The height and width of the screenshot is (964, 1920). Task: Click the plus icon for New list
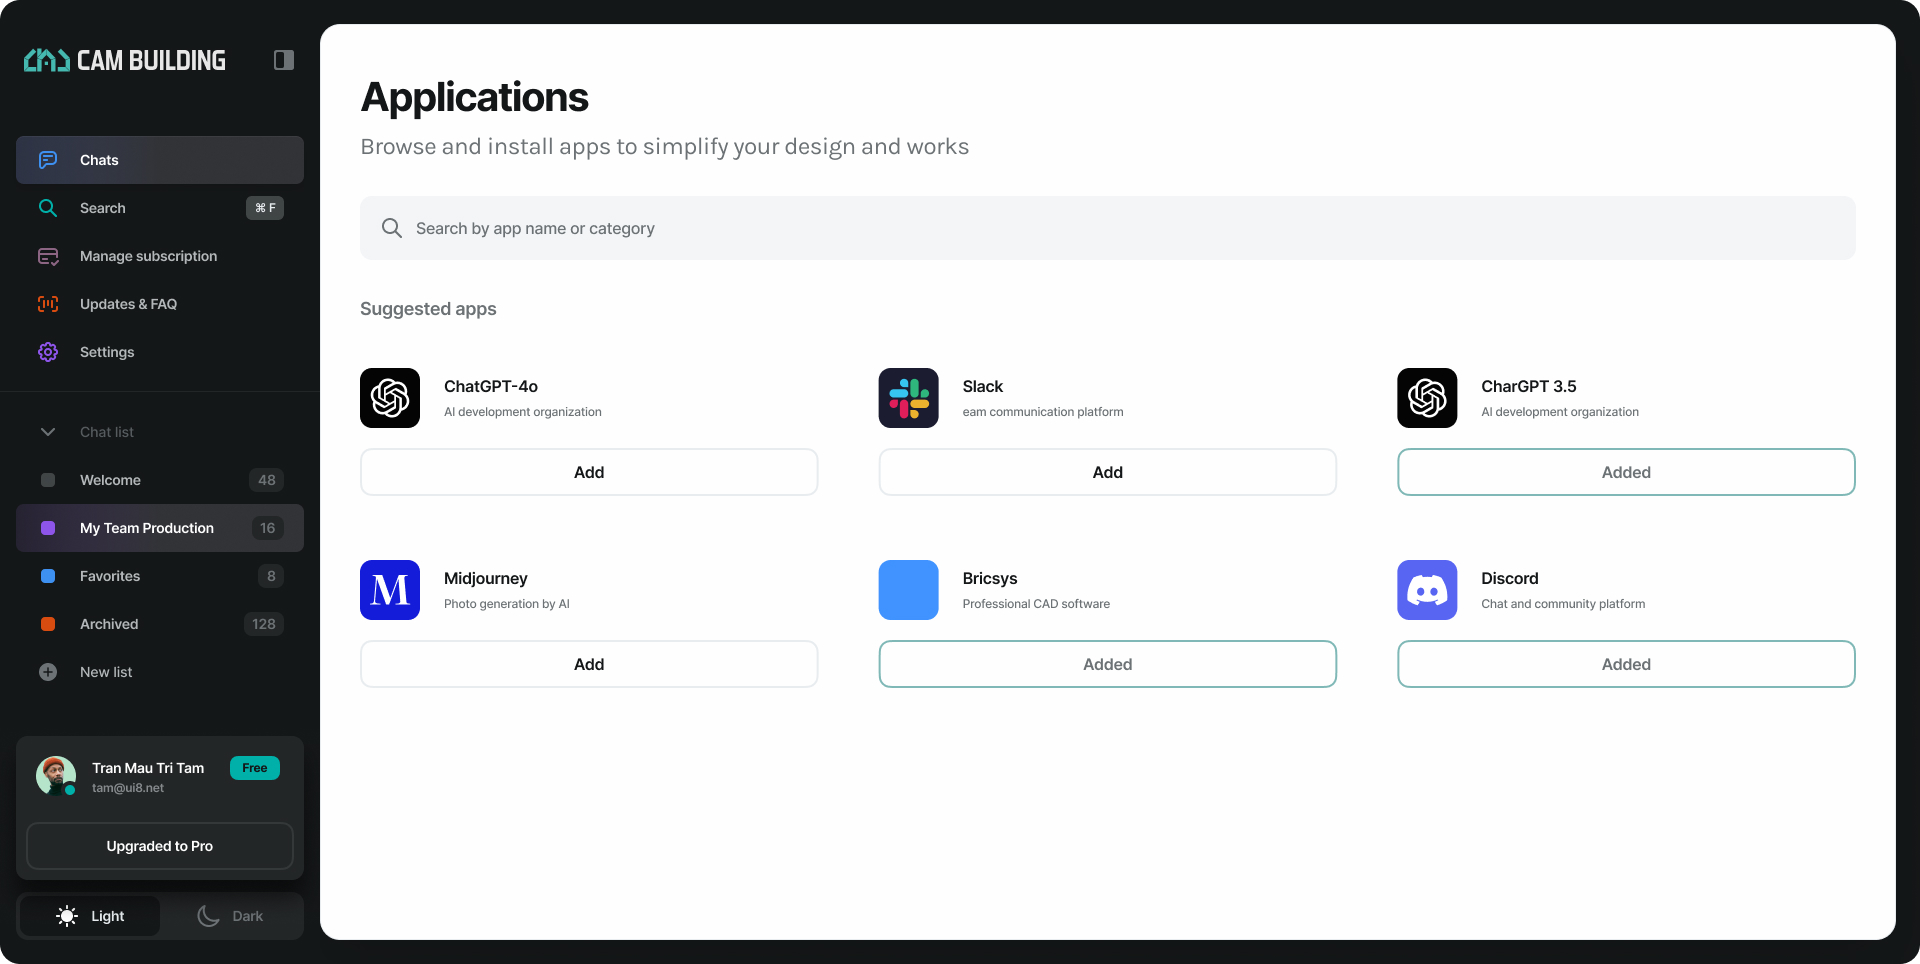48,672
